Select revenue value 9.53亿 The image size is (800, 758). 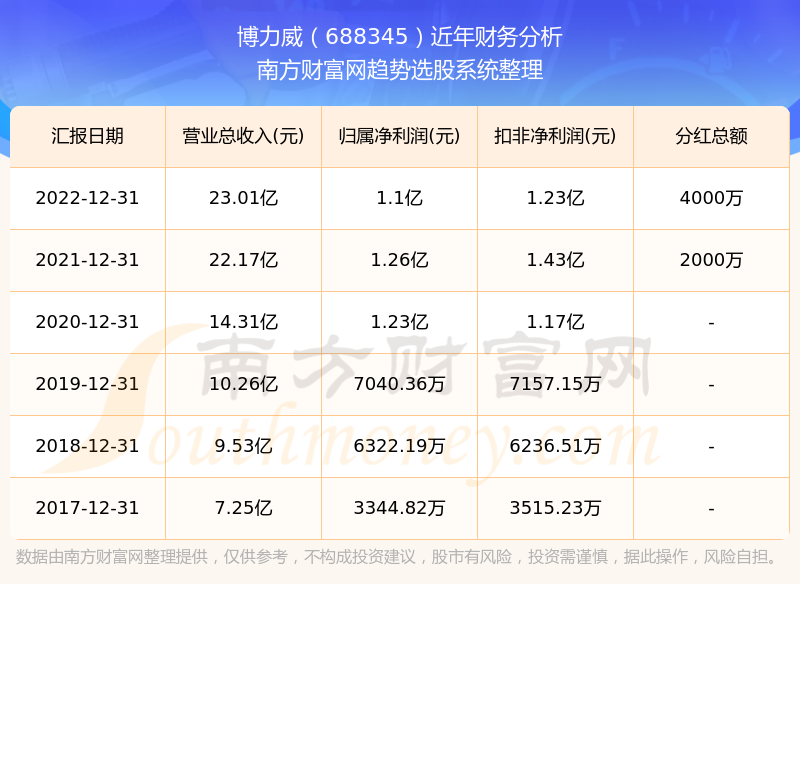pyautogui.click(x=243, y=446)
